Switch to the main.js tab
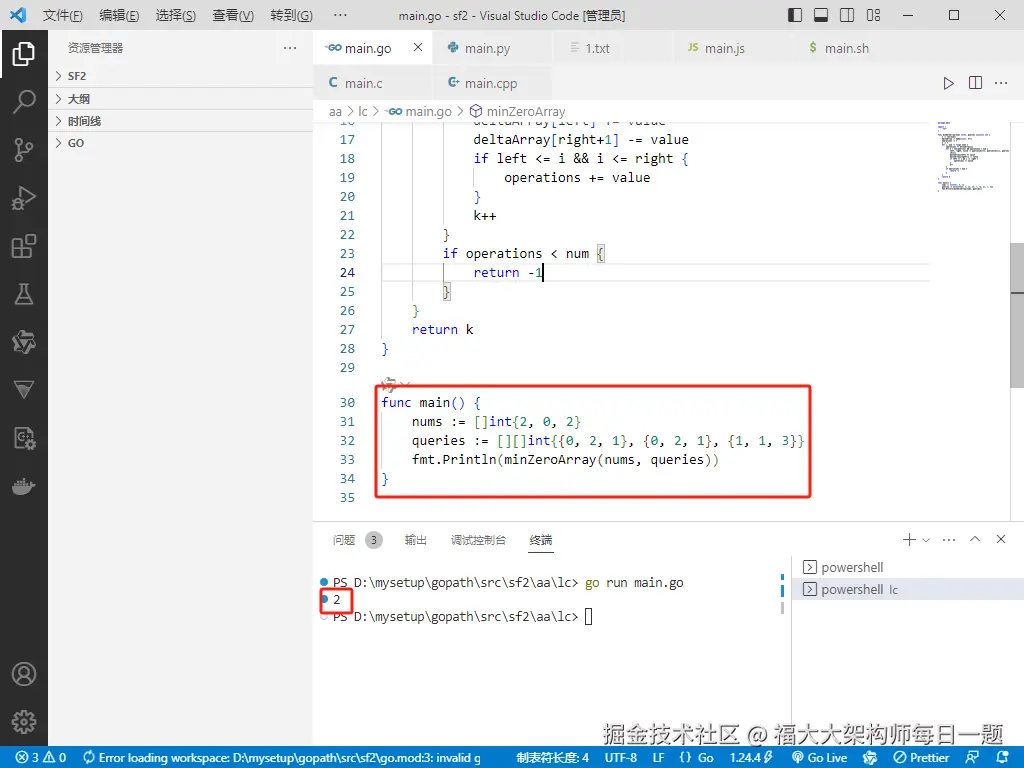 731,48
